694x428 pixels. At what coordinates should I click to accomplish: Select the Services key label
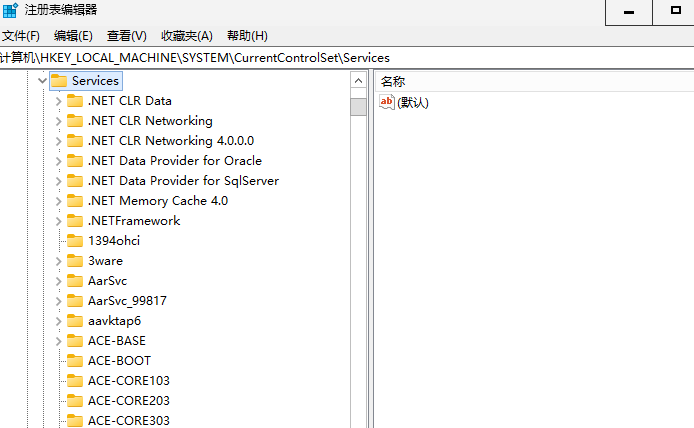point(95,81)
